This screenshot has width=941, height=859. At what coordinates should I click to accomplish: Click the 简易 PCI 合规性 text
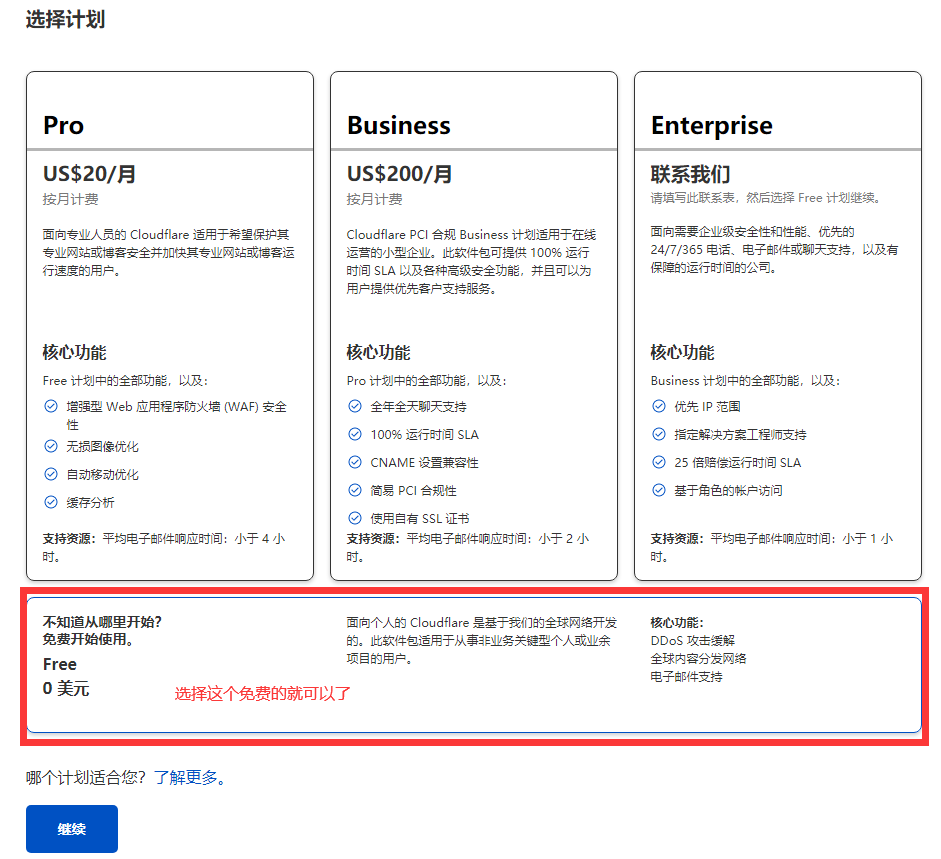pyautogui.click(x=413, y=490)
